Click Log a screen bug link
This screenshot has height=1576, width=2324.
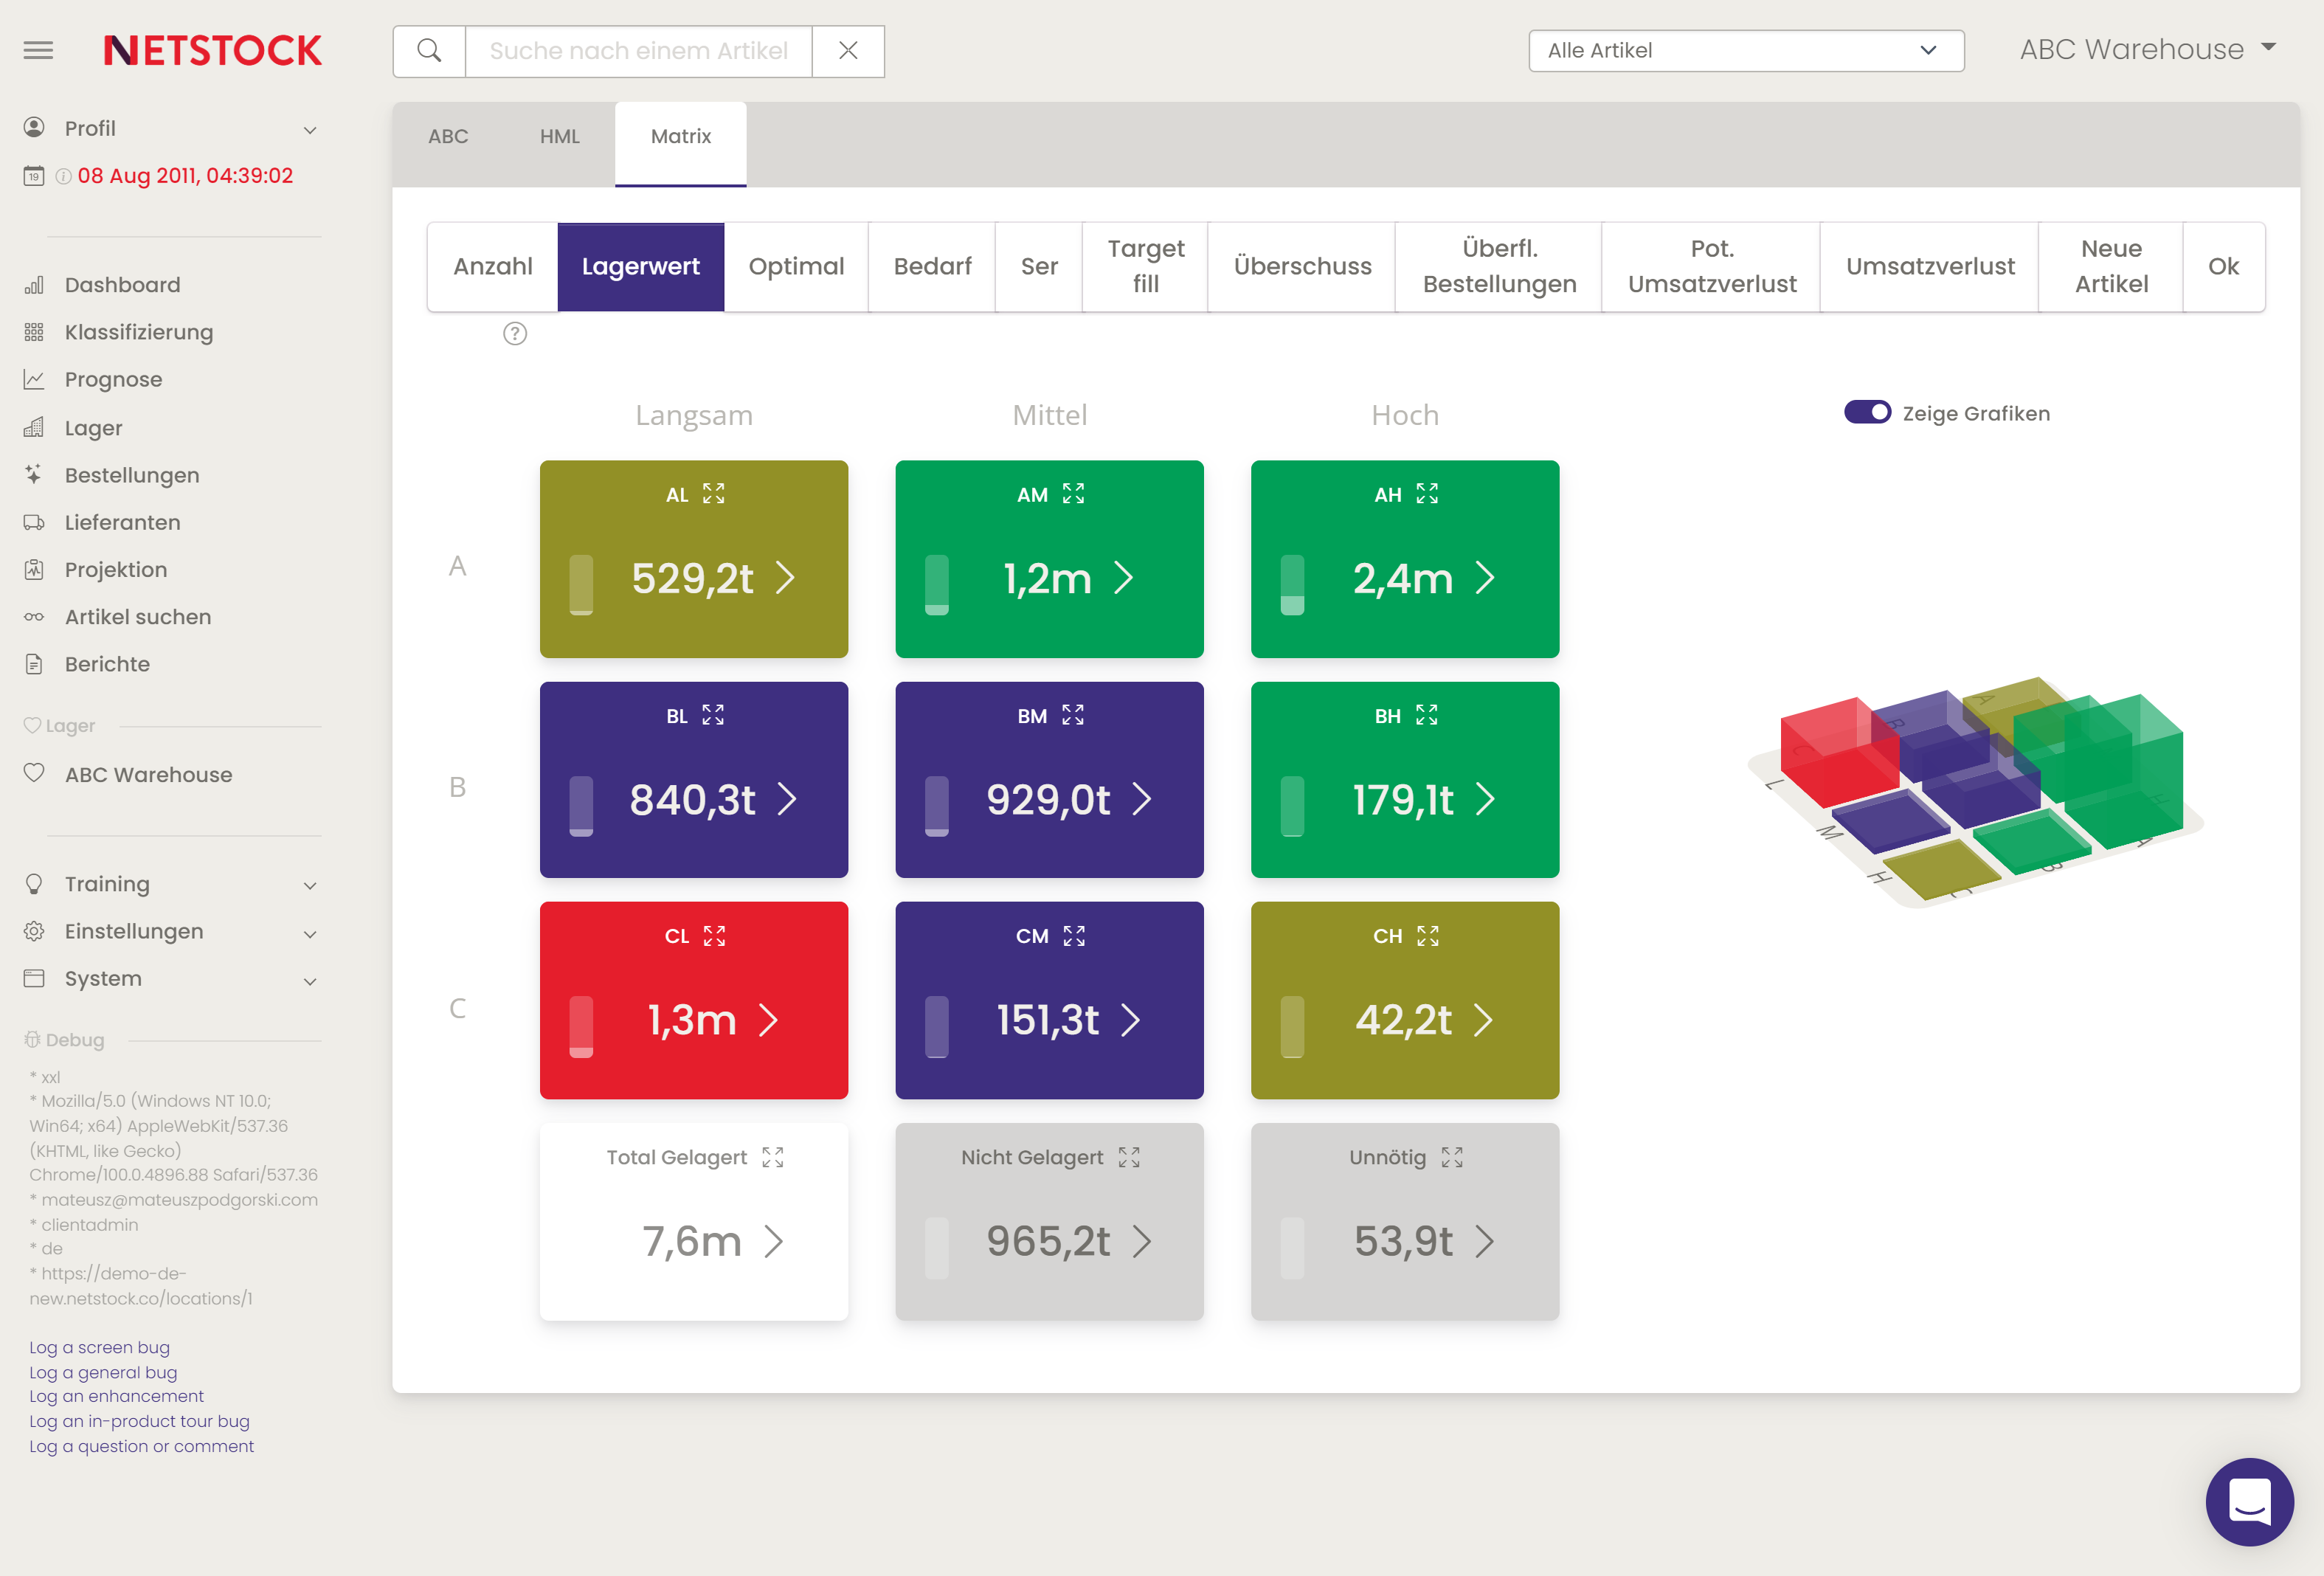click(99, 1347)
